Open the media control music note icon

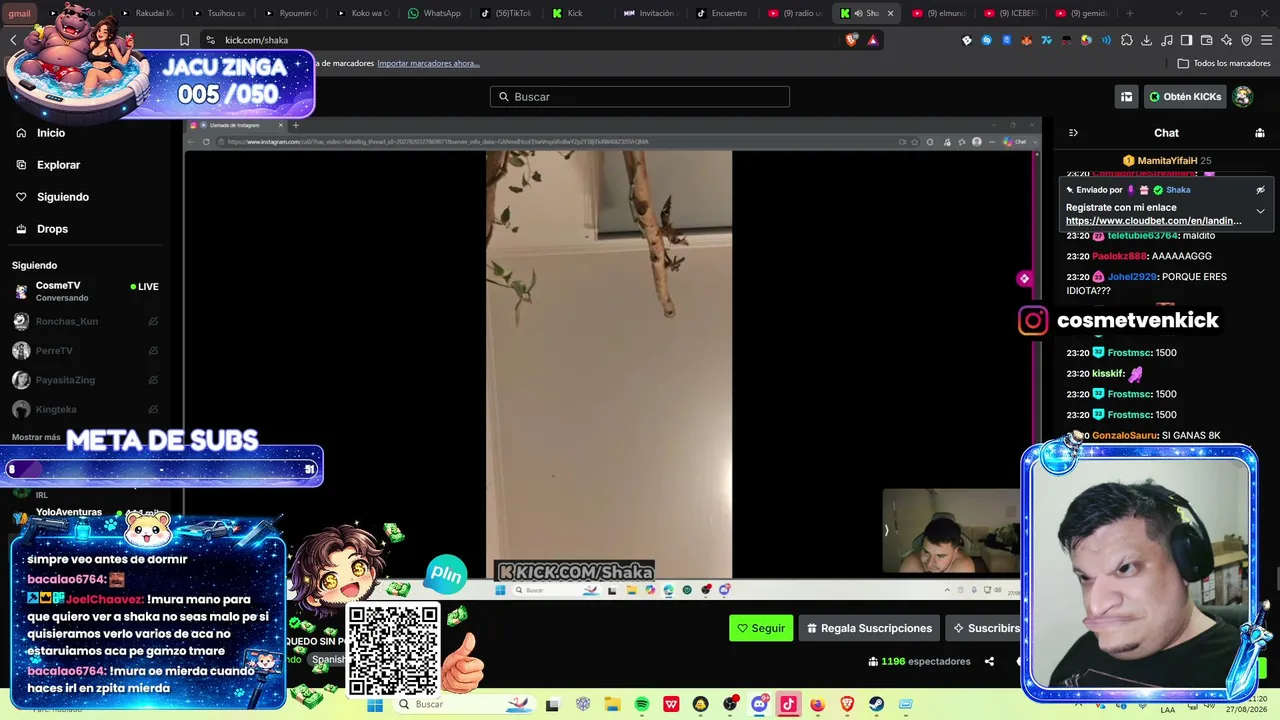point(1167,40)
